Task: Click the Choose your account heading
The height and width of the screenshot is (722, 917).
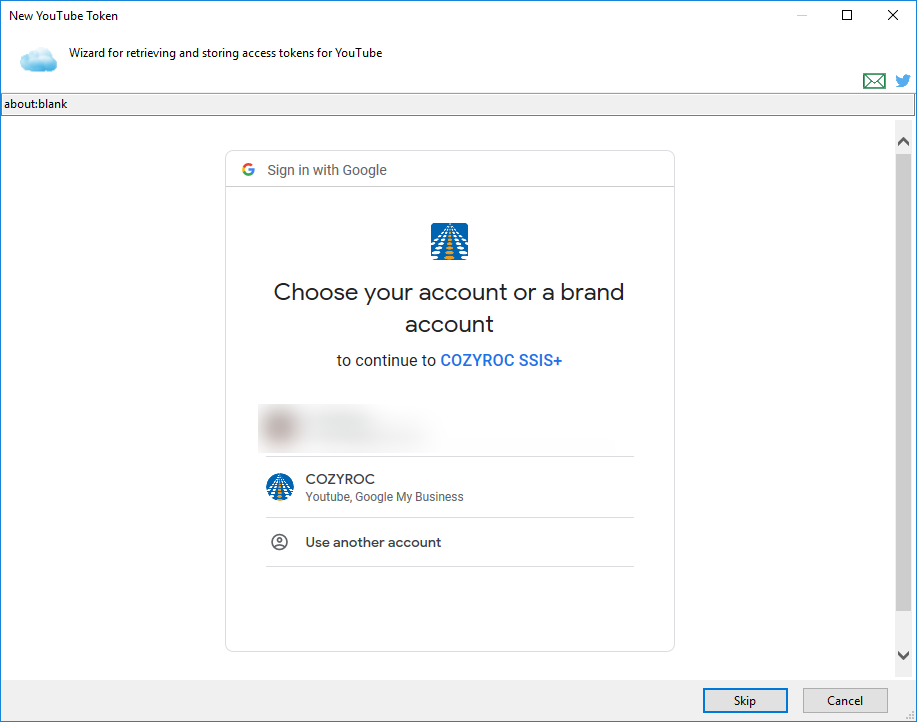Action: (x=449, y=308)
